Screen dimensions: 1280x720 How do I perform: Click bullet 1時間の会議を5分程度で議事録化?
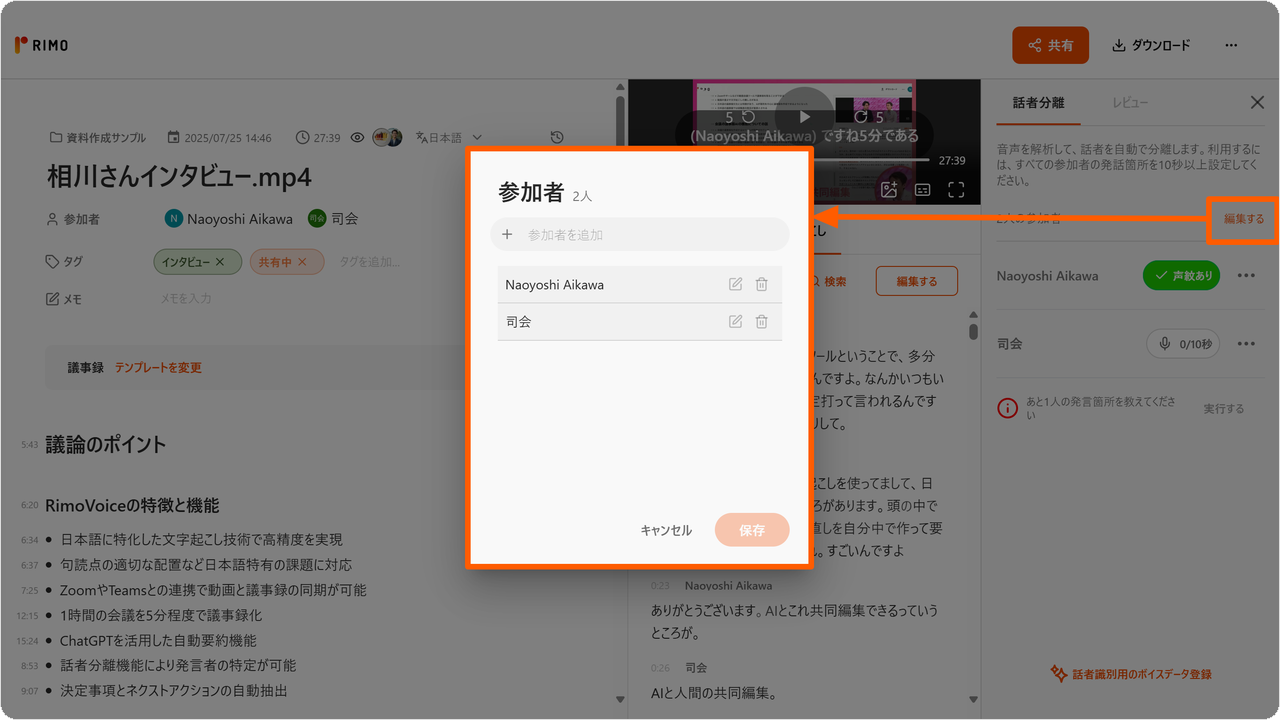click(x=161, y=615)
